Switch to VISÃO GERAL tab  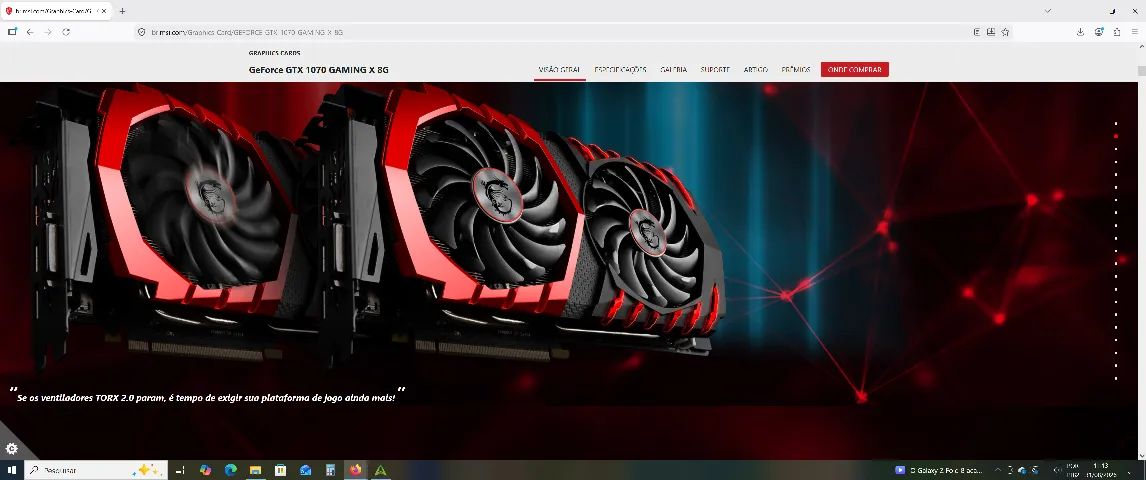[x=559, y=70]
